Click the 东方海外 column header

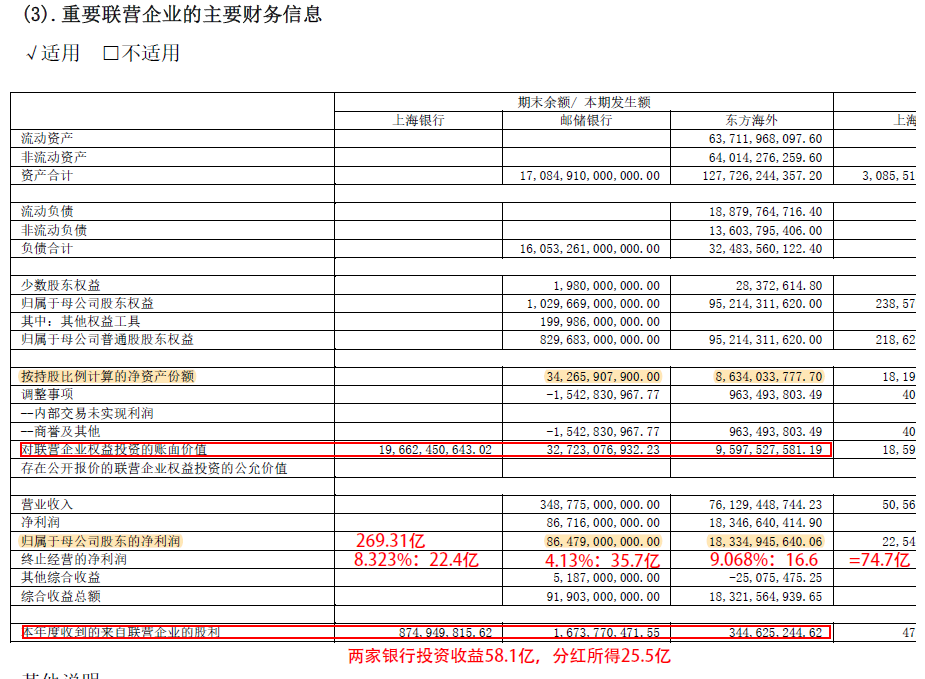coord(752,120)
